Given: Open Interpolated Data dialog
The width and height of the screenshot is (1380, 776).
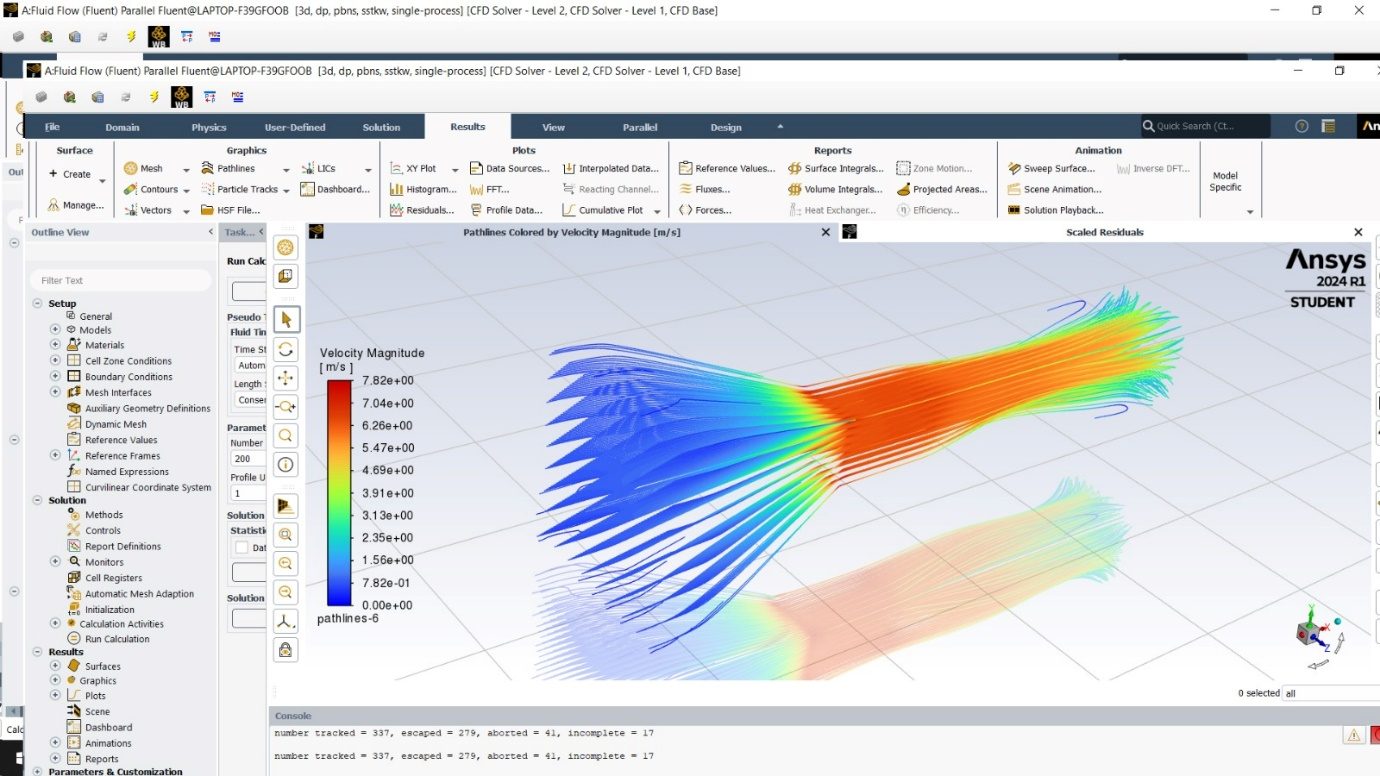Looking at the screenshot, I should (611, 168).
